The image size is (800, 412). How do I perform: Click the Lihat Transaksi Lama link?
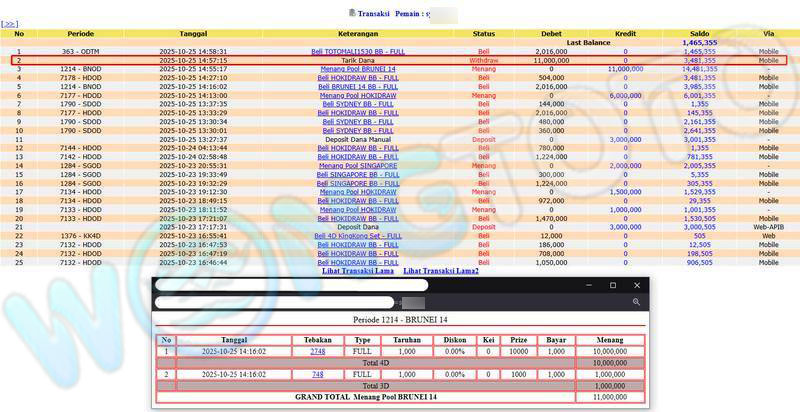(357, 271)
